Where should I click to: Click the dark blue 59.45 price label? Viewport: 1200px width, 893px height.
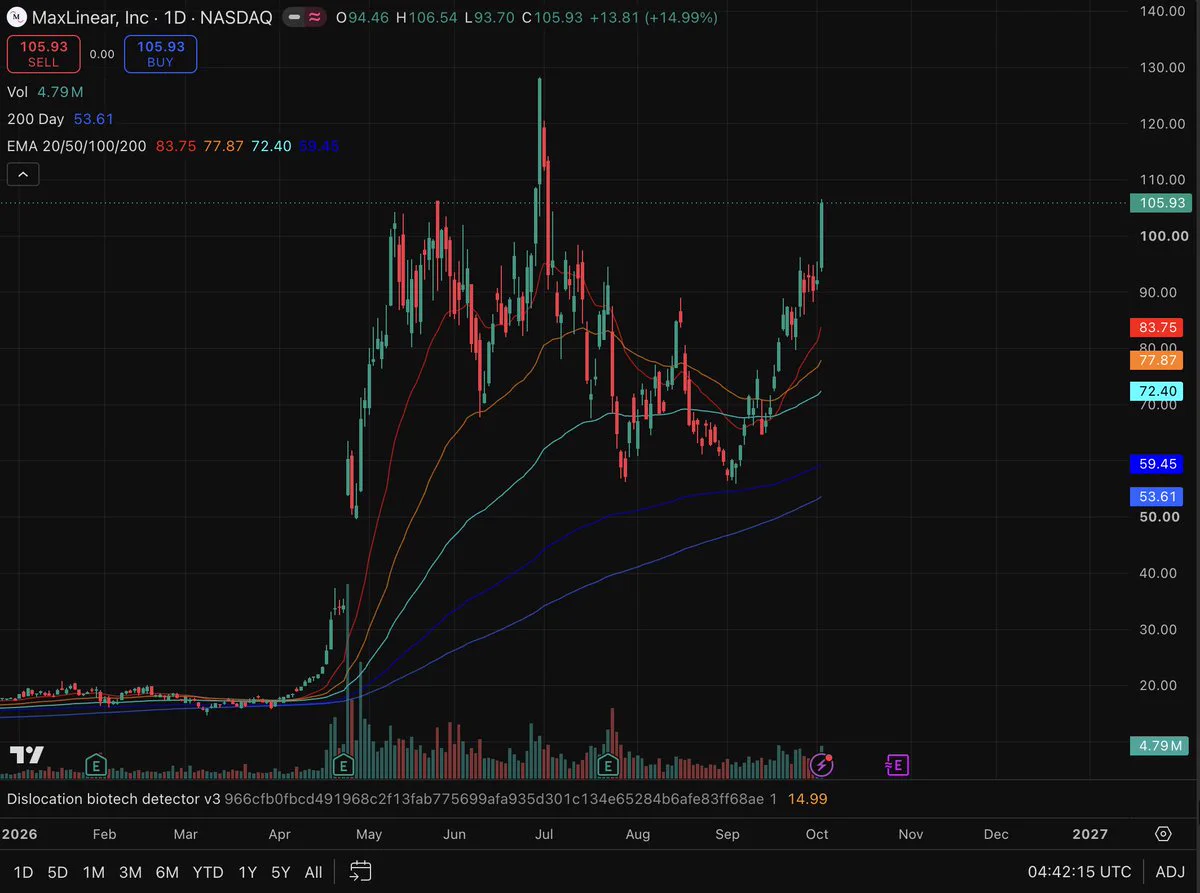click(1155, 464)
